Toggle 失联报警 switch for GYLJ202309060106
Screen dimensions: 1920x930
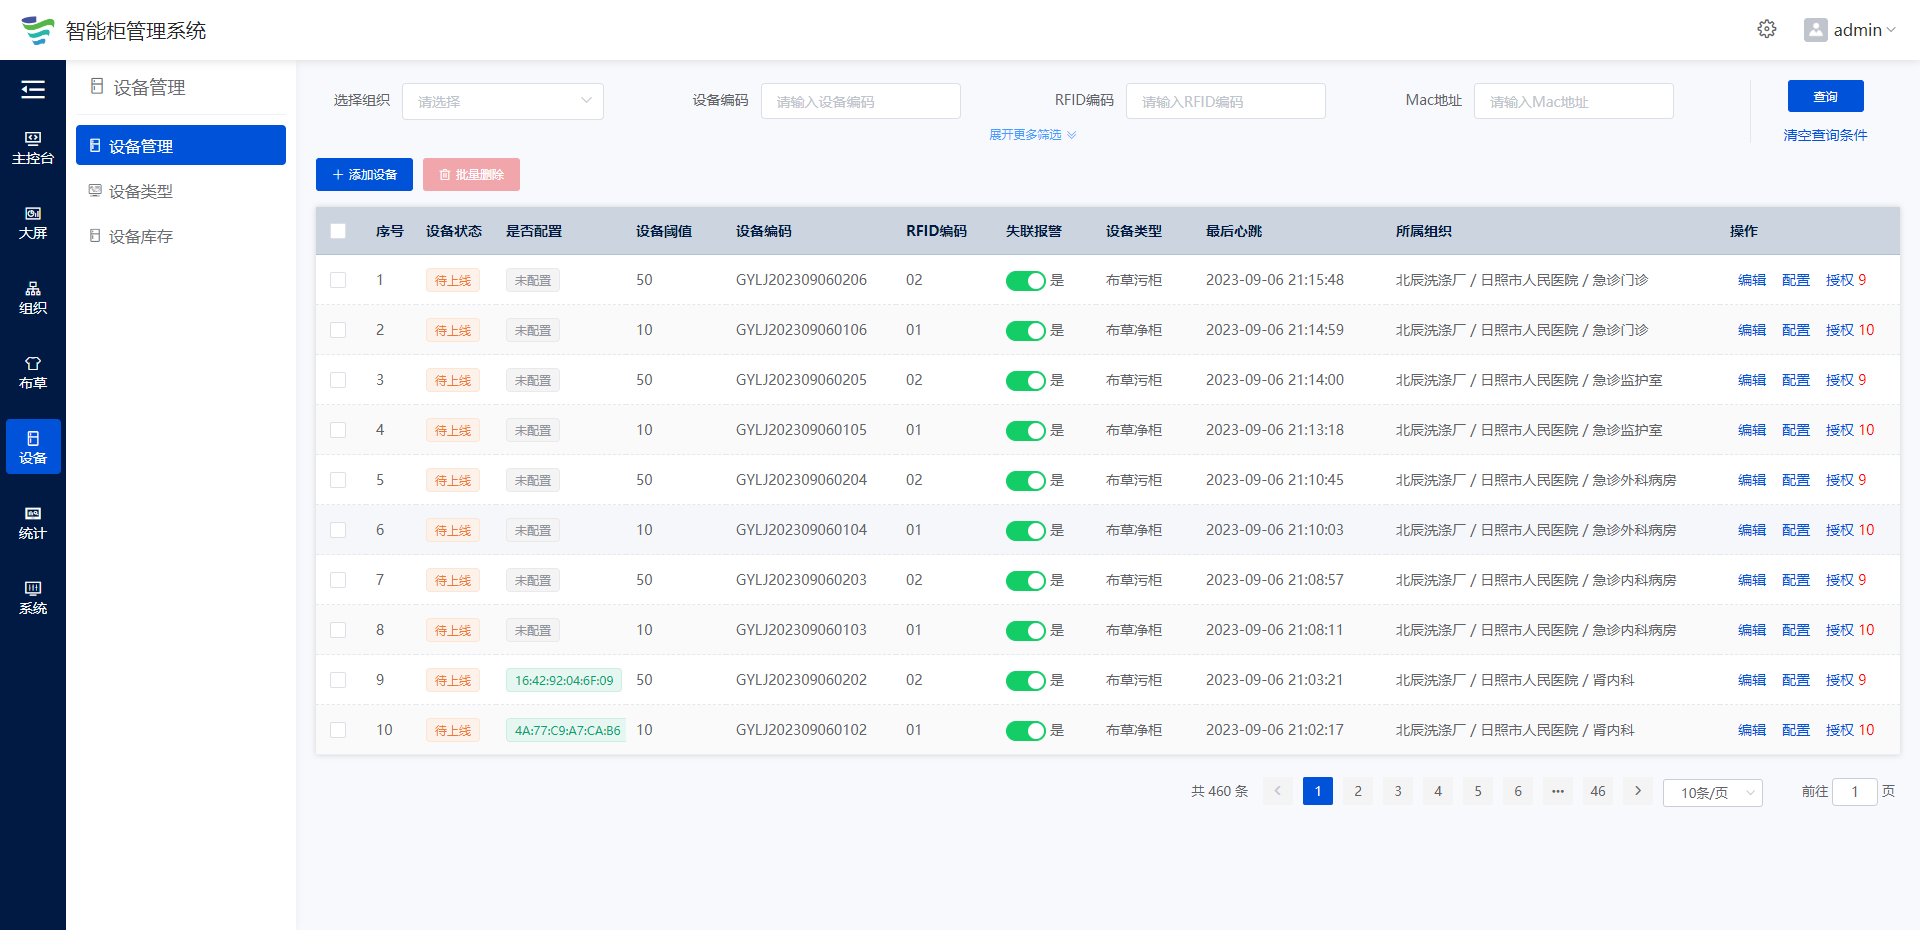[1026, 331]
